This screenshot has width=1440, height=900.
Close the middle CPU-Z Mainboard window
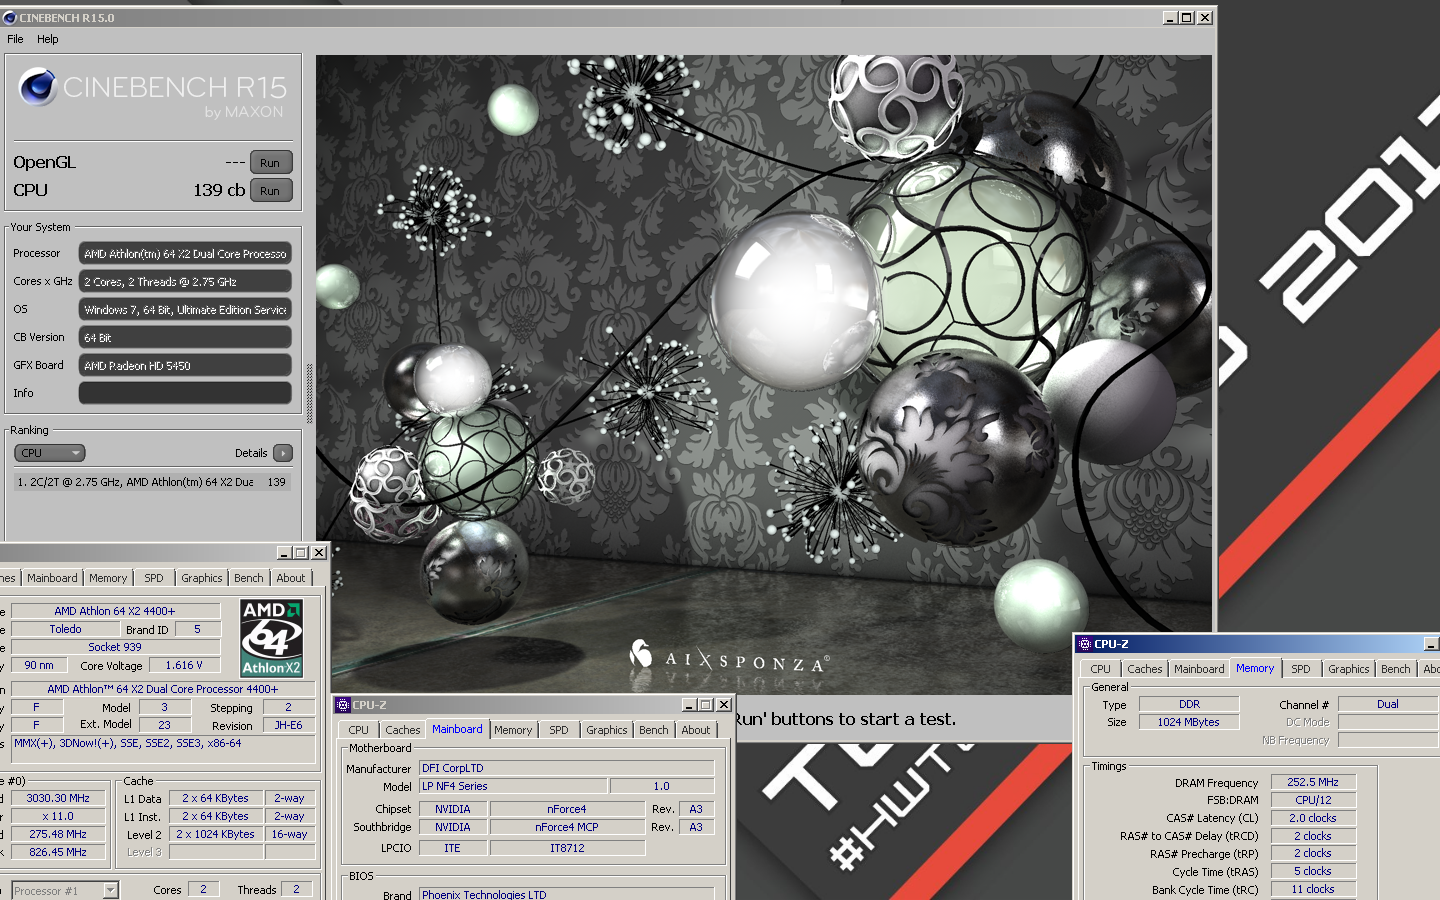pos(724,705)
